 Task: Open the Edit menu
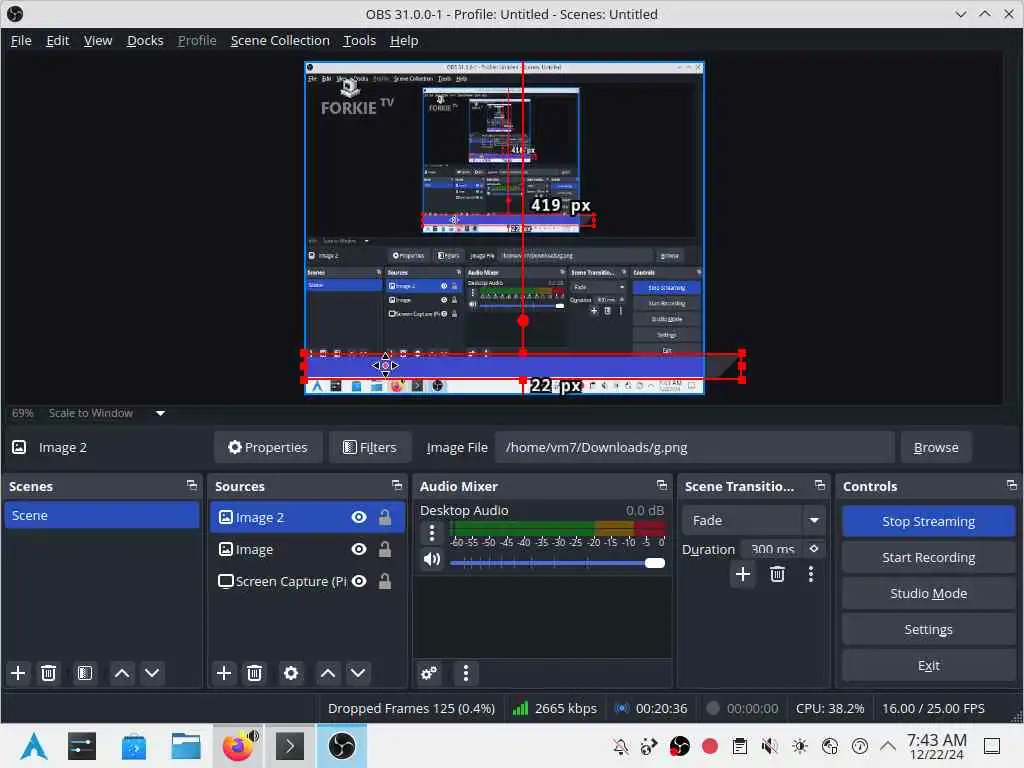click(x=57, y=40)
